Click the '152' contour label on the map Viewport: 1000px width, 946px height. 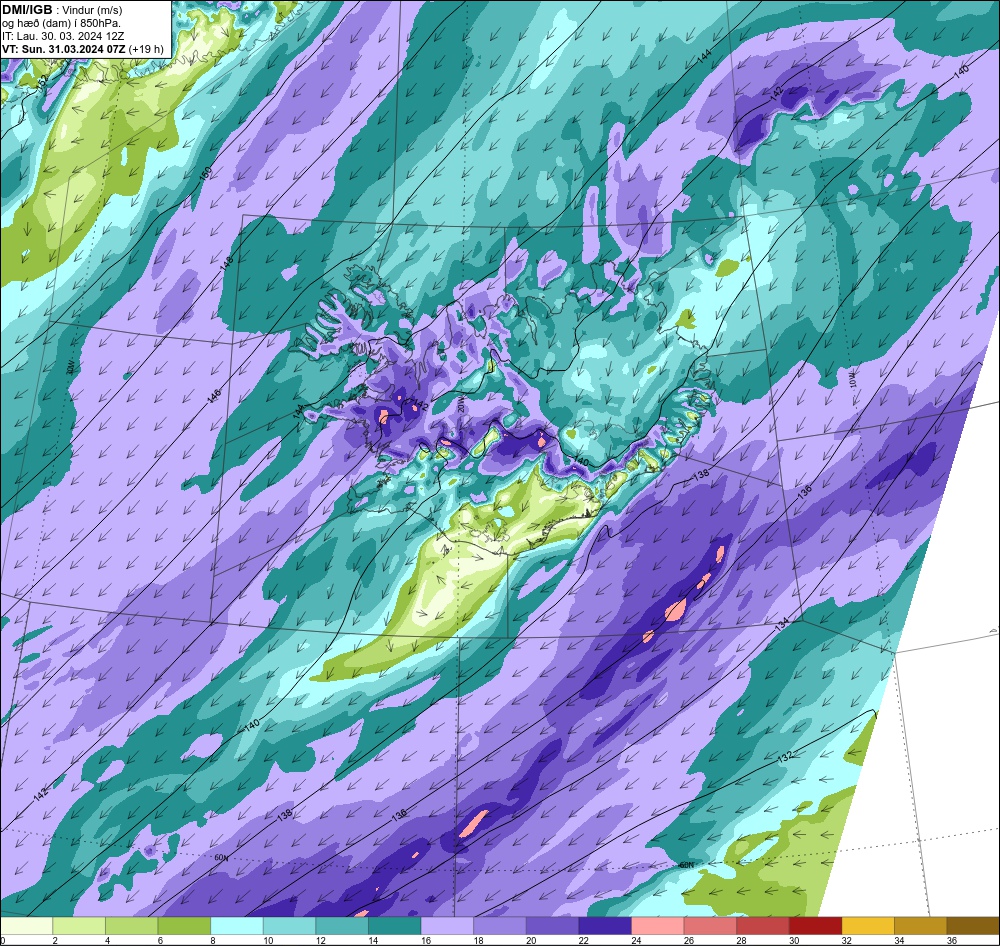click(x=43, y=82)
